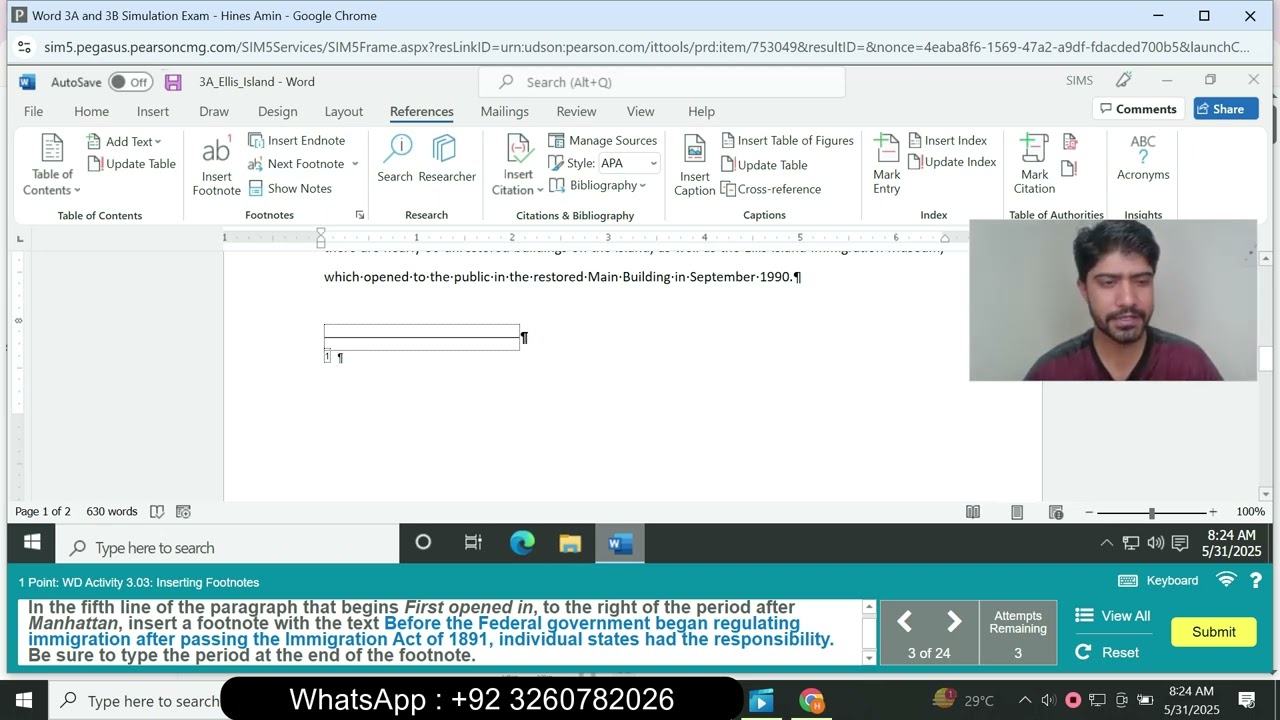Open the File menu tab
This screenshot has height=720, width=1280.
[x=33, y=111]
